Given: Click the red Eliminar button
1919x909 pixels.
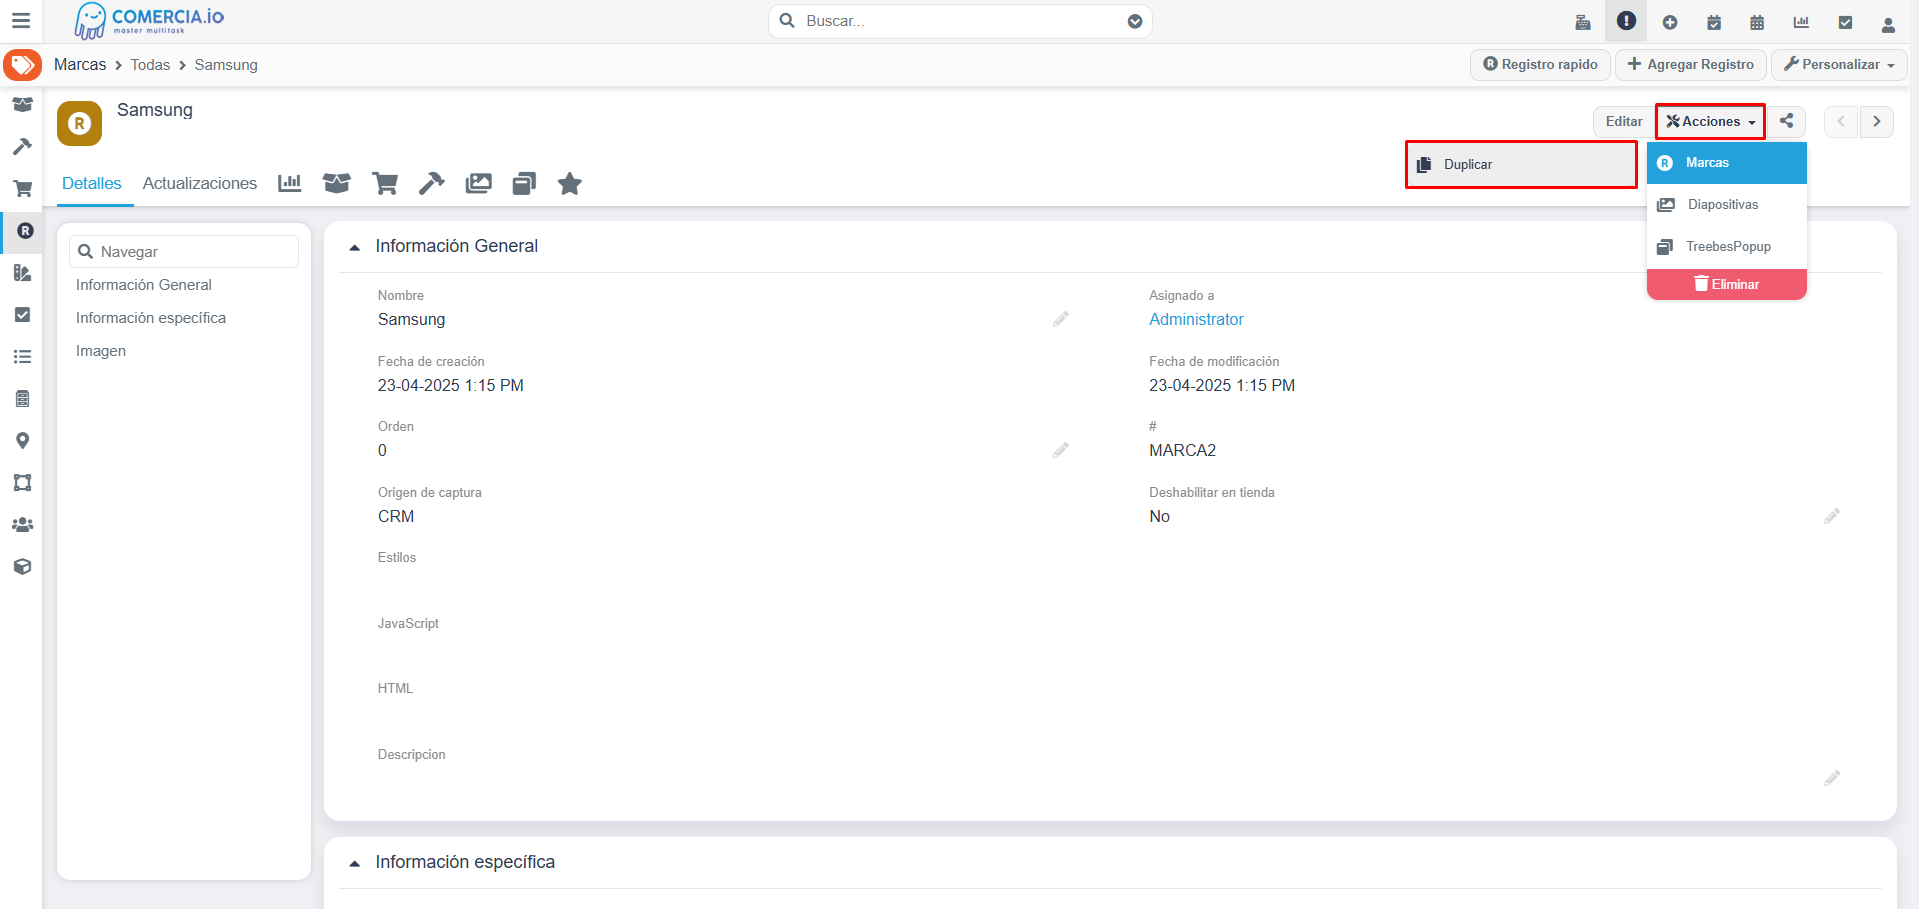Looking at the screenshot, I should [x=1727, y=284].
